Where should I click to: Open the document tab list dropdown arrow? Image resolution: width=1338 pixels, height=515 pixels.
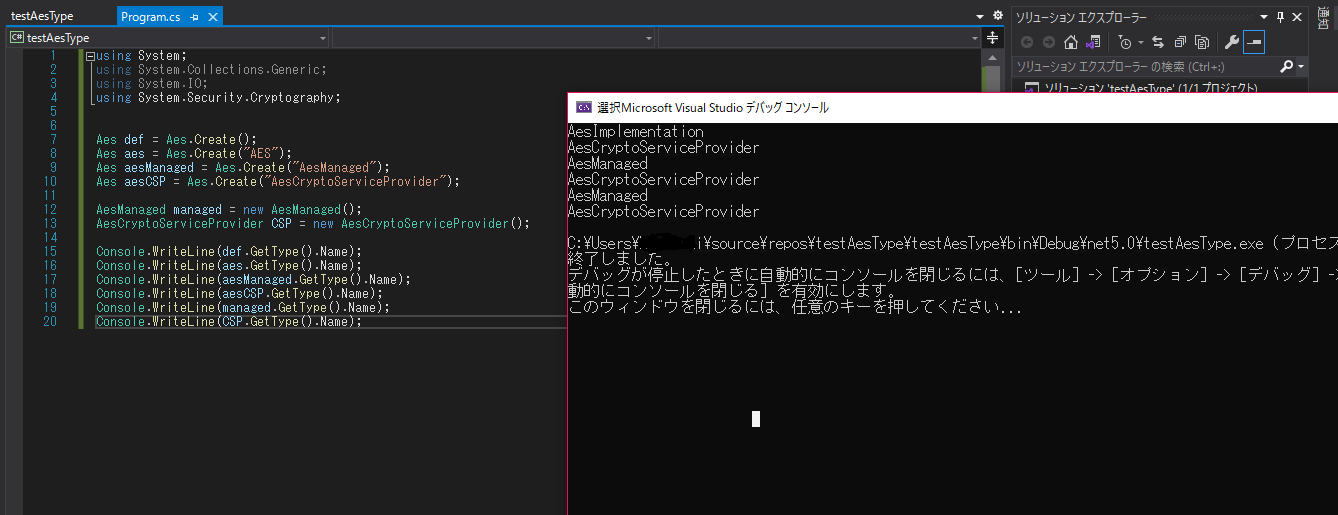coord(980,17)
